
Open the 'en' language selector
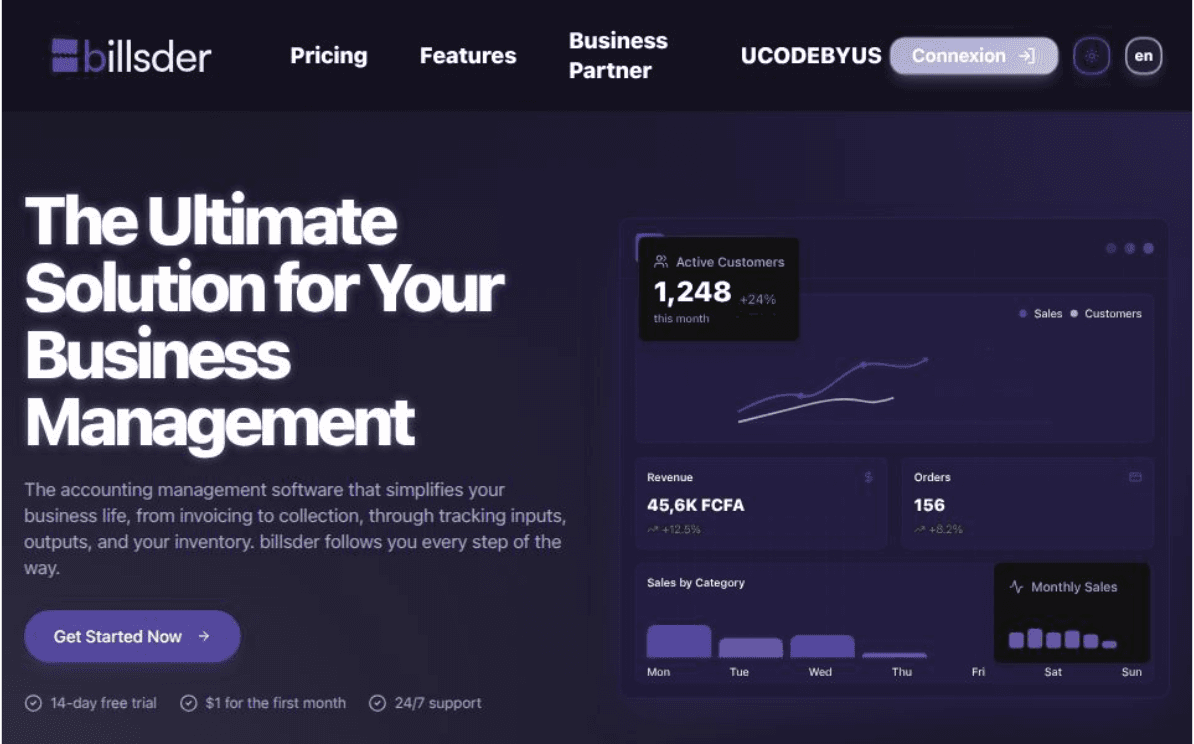1144,56
